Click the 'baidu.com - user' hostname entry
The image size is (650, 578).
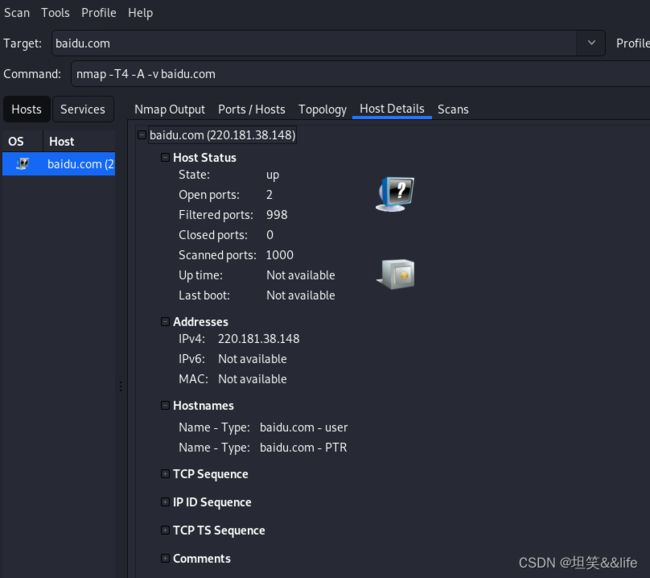[x=303, y=427]
